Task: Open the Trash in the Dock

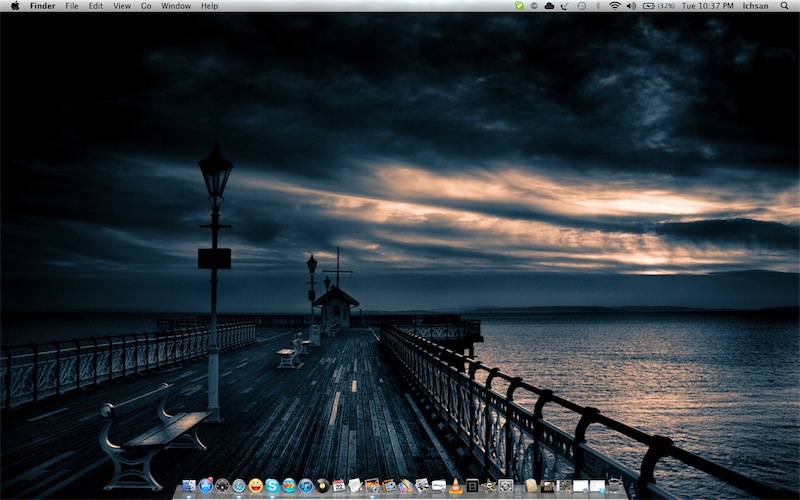Action: pos(614,486)
